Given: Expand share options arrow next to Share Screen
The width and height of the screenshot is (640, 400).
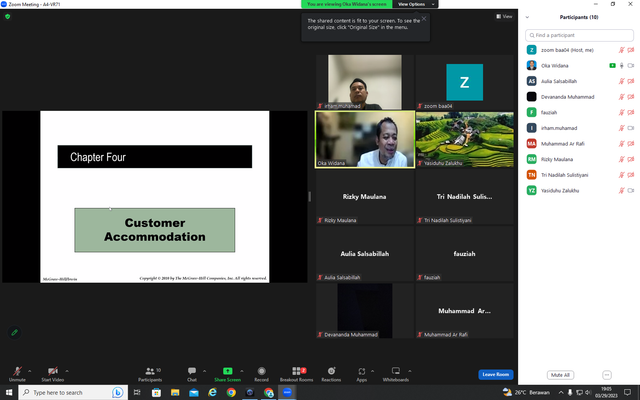Looking at the screenshot, I should (242, 371).
